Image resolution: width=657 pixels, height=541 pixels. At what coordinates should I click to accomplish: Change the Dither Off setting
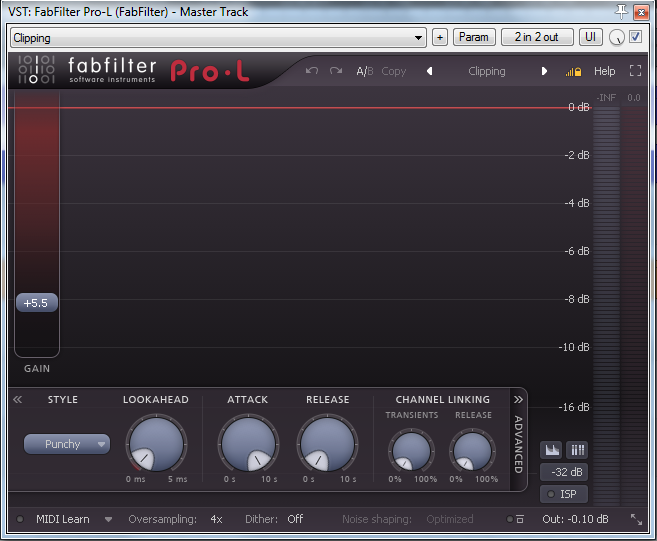pos(295,519)
